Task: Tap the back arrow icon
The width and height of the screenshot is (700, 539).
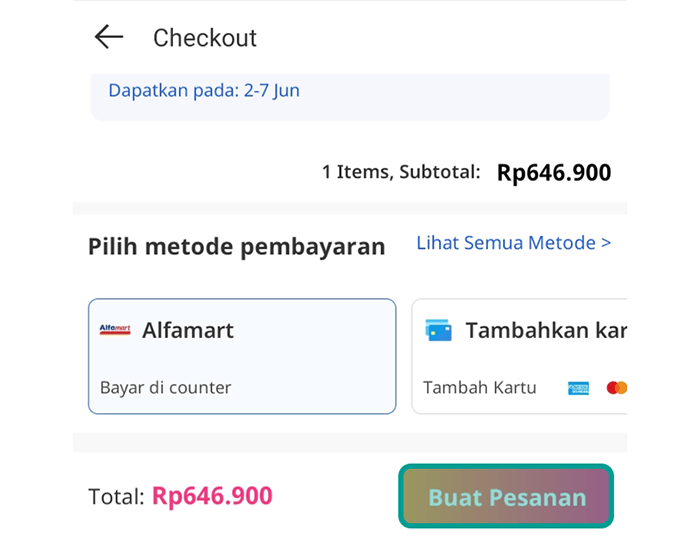Action: point(109,37)
